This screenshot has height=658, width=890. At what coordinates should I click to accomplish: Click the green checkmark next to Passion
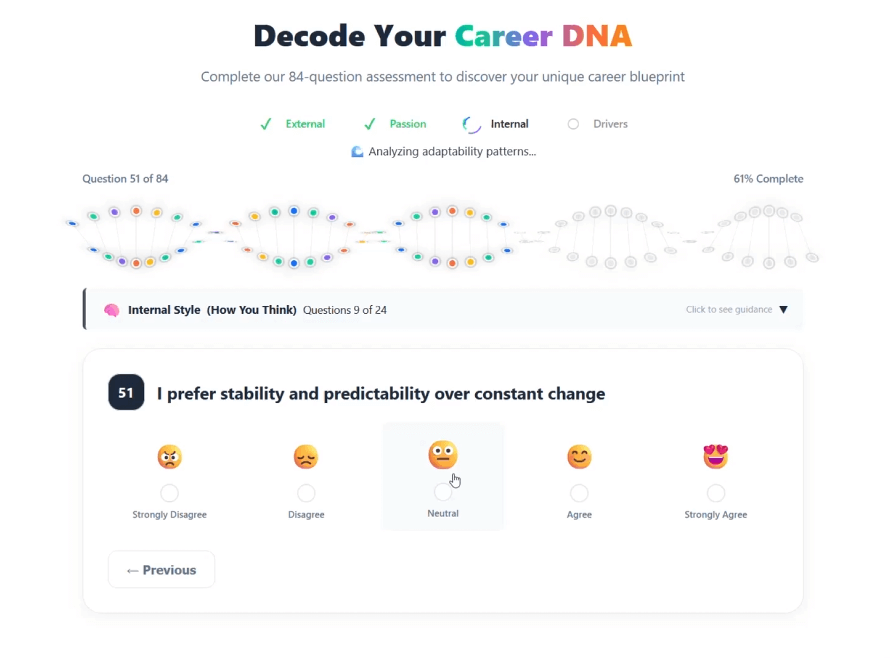tap(370, 124)
